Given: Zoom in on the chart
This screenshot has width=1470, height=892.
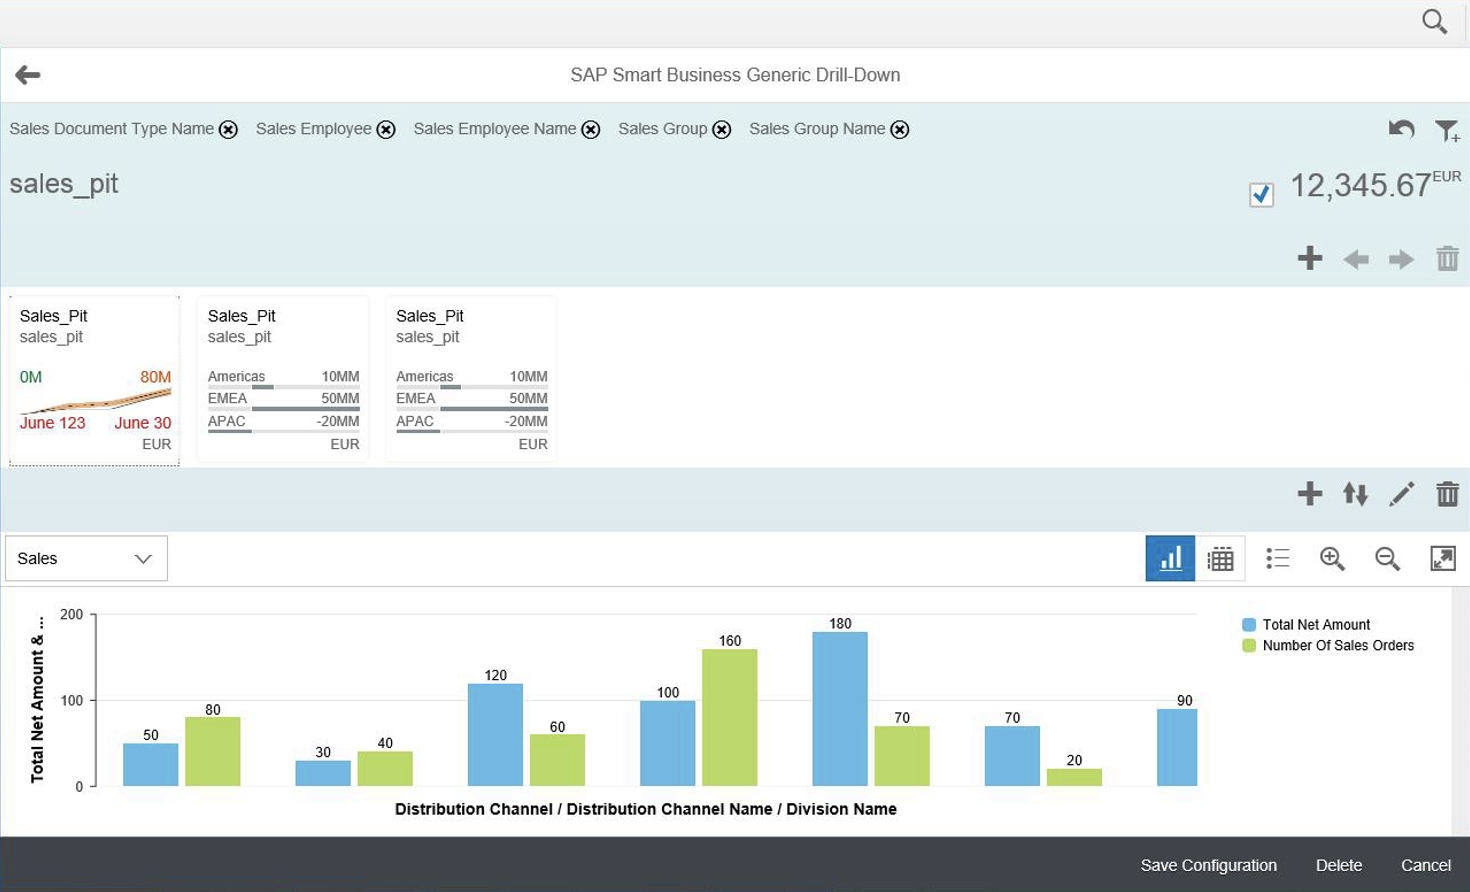Looking at the screenshot, I should (x=1332, y=558).
